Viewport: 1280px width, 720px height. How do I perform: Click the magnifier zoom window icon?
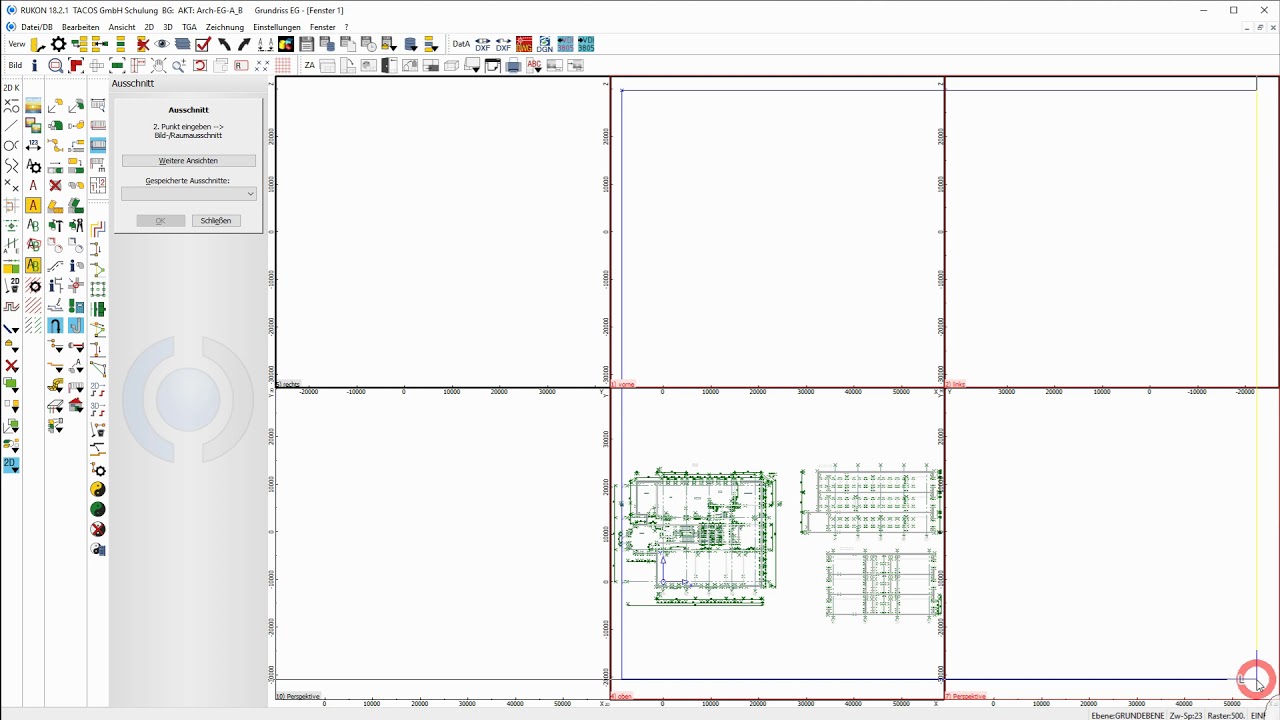(56, 65)
